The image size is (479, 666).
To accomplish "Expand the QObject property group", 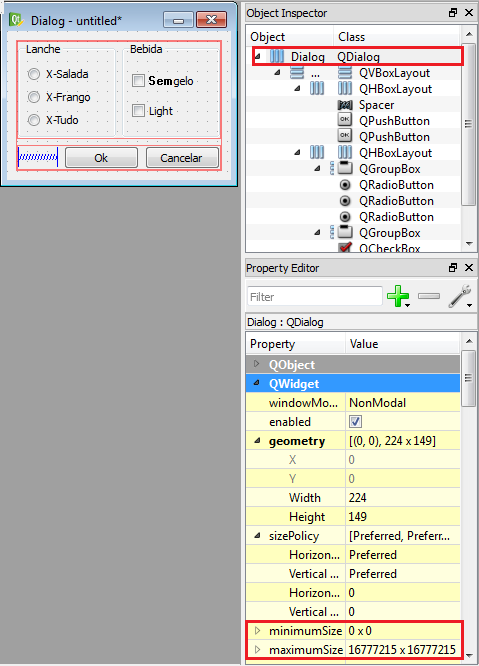I will pyautogui.click(x=256, y=364).
